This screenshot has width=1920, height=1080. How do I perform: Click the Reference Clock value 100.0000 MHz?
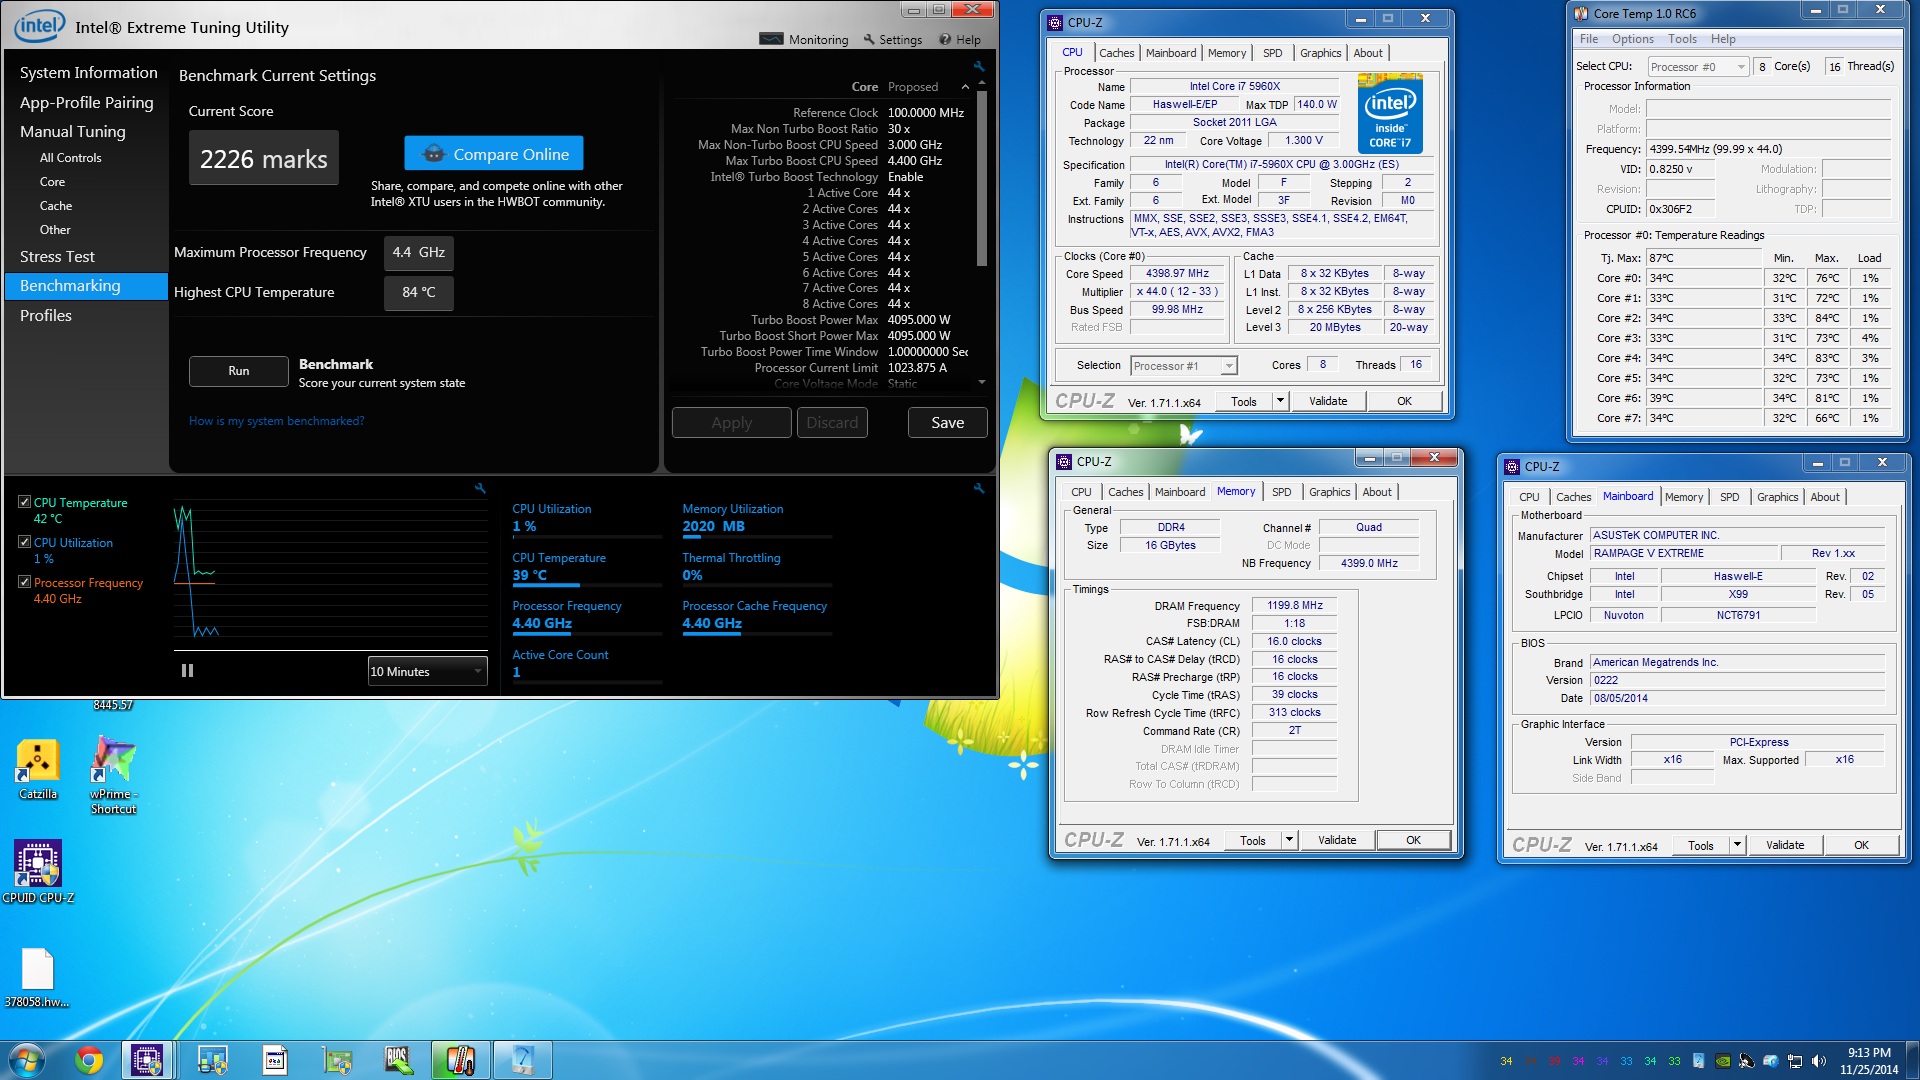coord(925,113)
